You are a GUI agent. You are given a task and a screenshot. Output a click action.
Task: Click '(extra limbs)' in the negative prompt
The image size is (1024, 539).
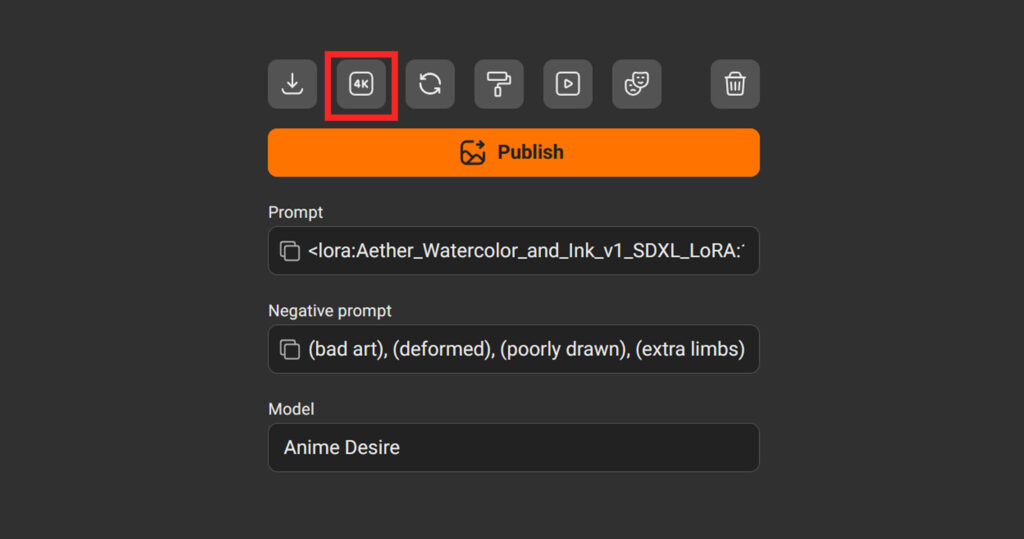coord(690,349)
